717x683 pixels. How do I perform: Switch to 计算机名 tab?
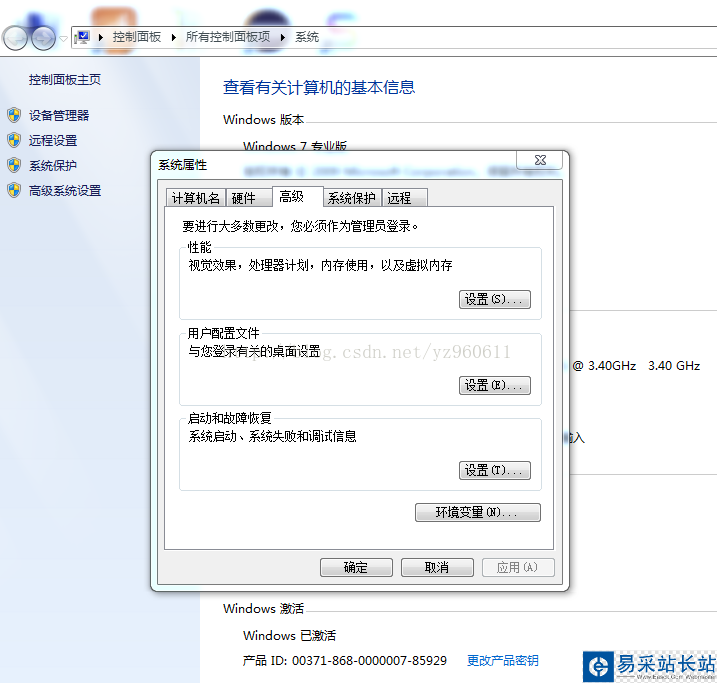pyautogui.click(x=196, y=198)
